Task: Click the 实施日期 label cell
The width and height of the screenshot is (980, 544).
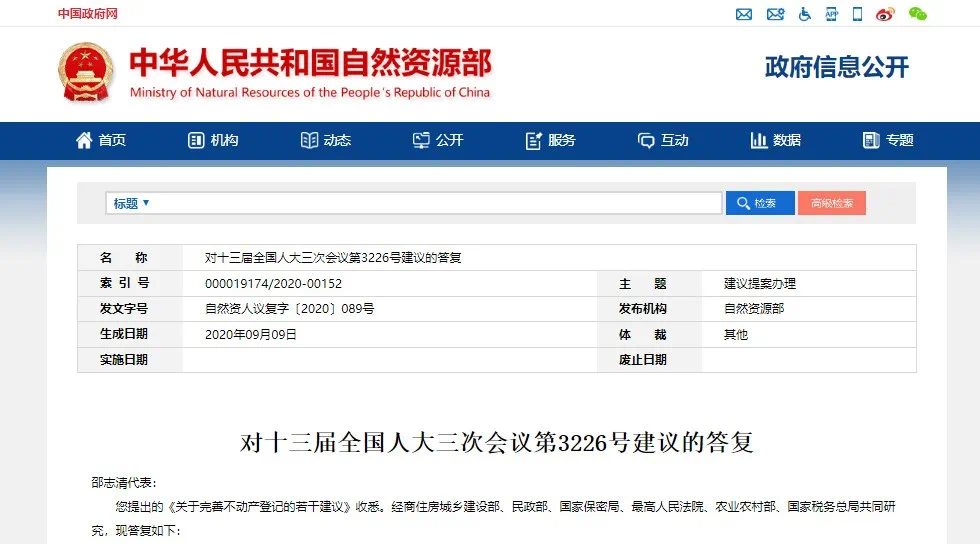Action: pos(130,360)
